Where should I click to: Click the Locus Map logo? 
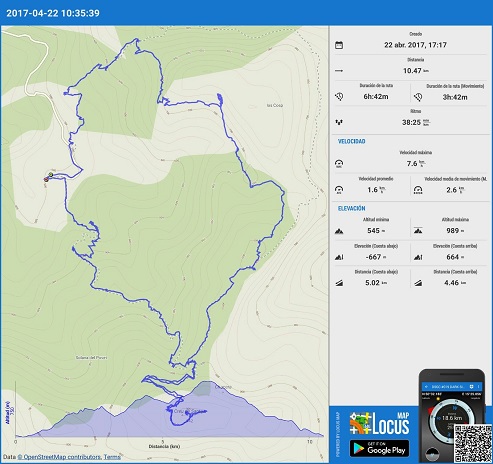pos(379,423)
